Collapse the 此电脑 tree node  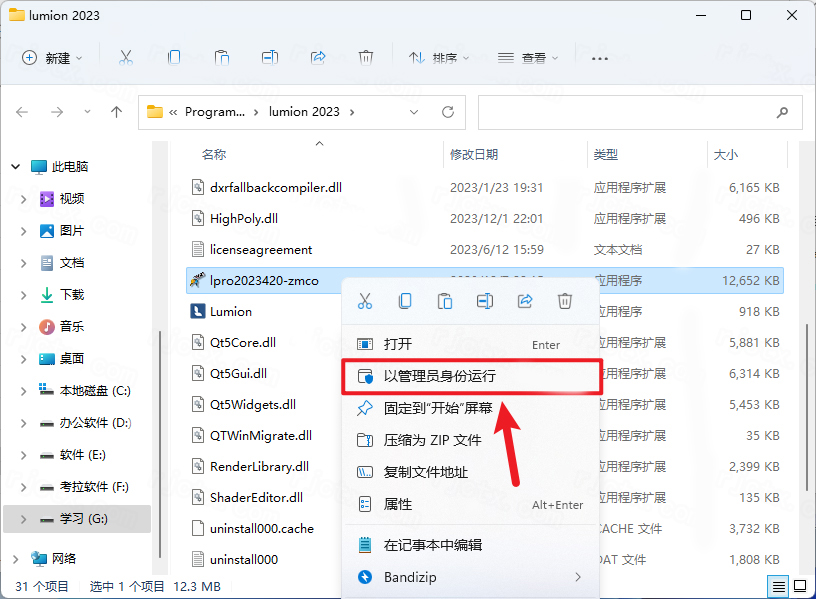point(16,167)
